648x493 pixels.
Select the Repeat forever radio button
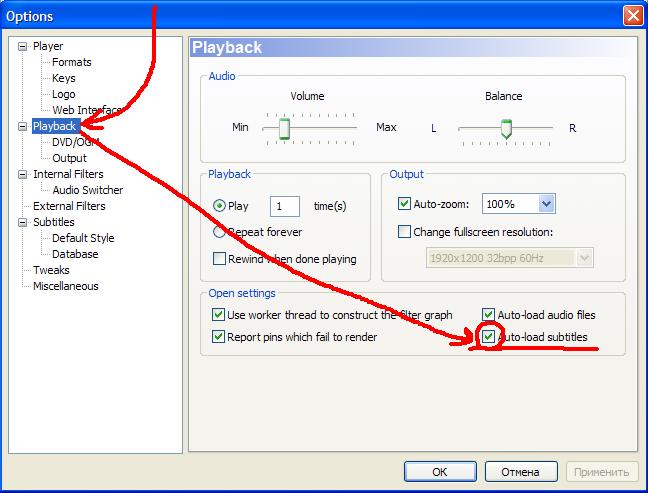click(219, 232)
